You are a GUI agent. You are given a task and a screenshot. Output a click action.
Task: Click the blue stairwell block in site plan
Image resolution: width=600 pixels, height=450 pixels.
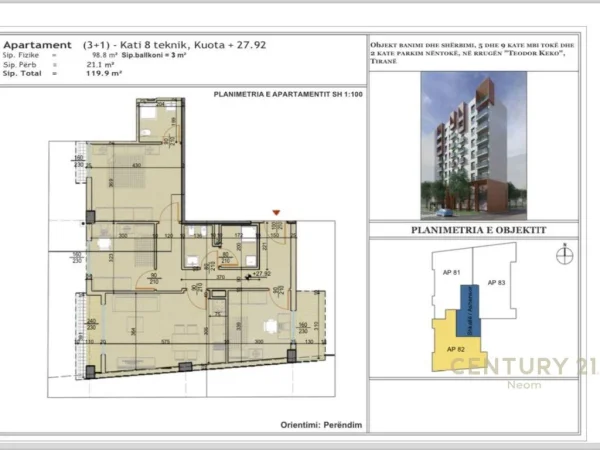point(468,310)
